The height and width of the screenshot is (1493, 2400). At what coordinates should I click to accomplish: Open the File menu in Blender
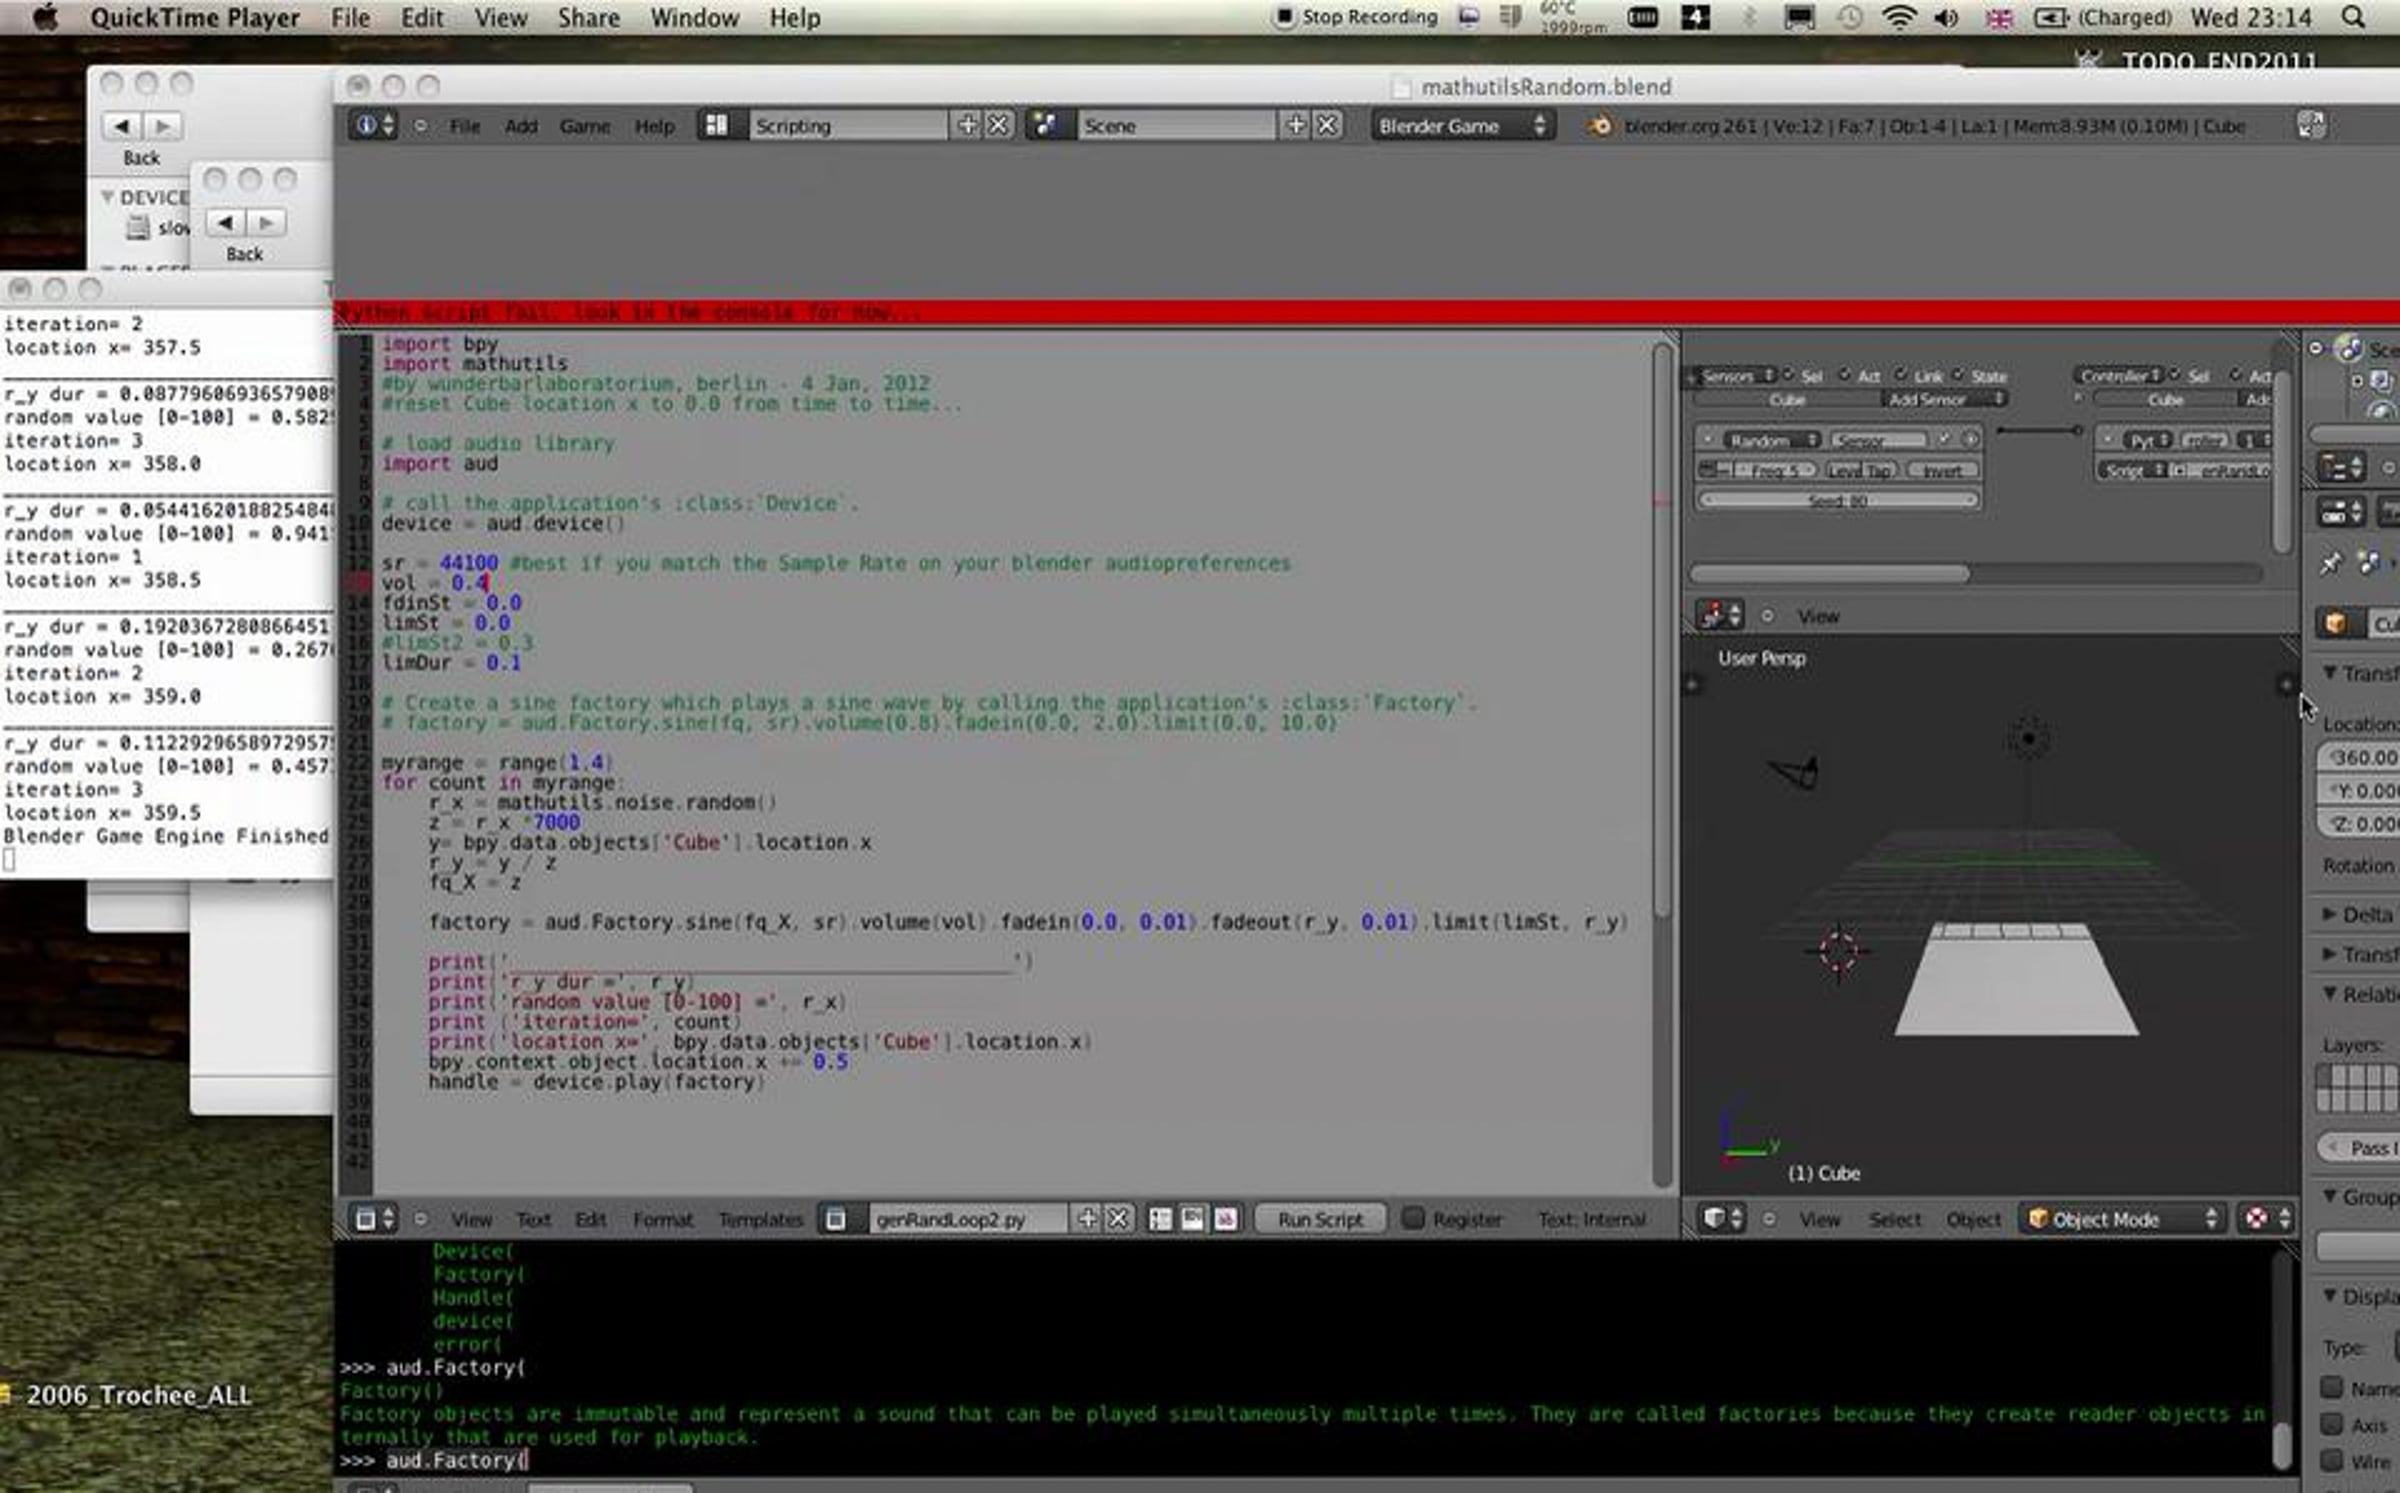coord(465,126)
